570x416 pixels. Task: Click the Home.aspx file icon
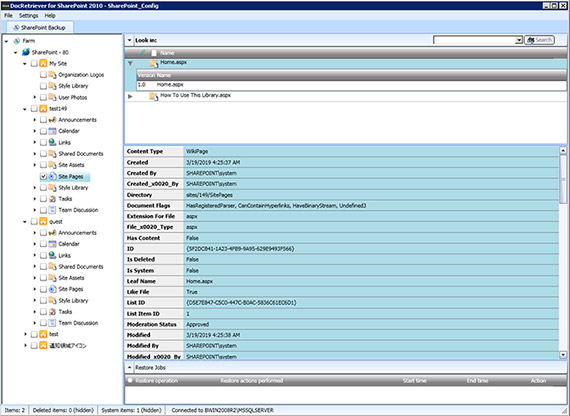154,63
